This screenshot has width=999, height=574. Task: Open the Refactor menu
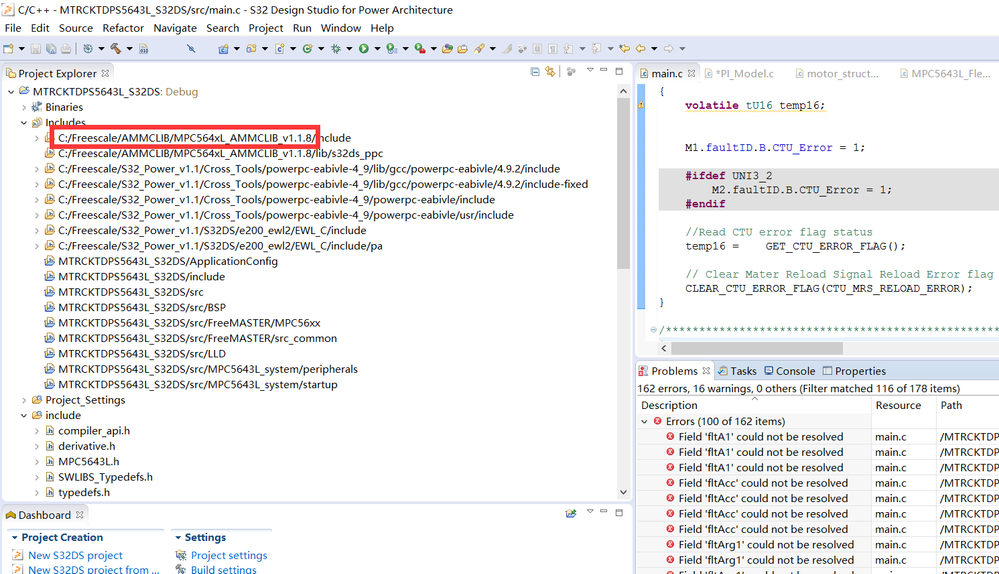pos(123,28)
